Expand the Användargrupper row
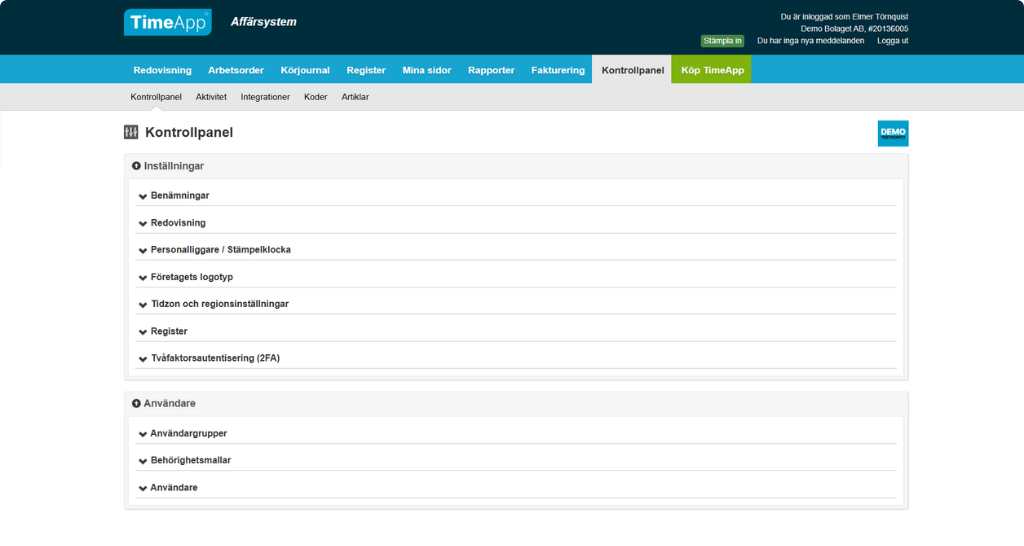The height and width of the screenshot is (546, 1024). pyautogui.click(x=188, y=434)
